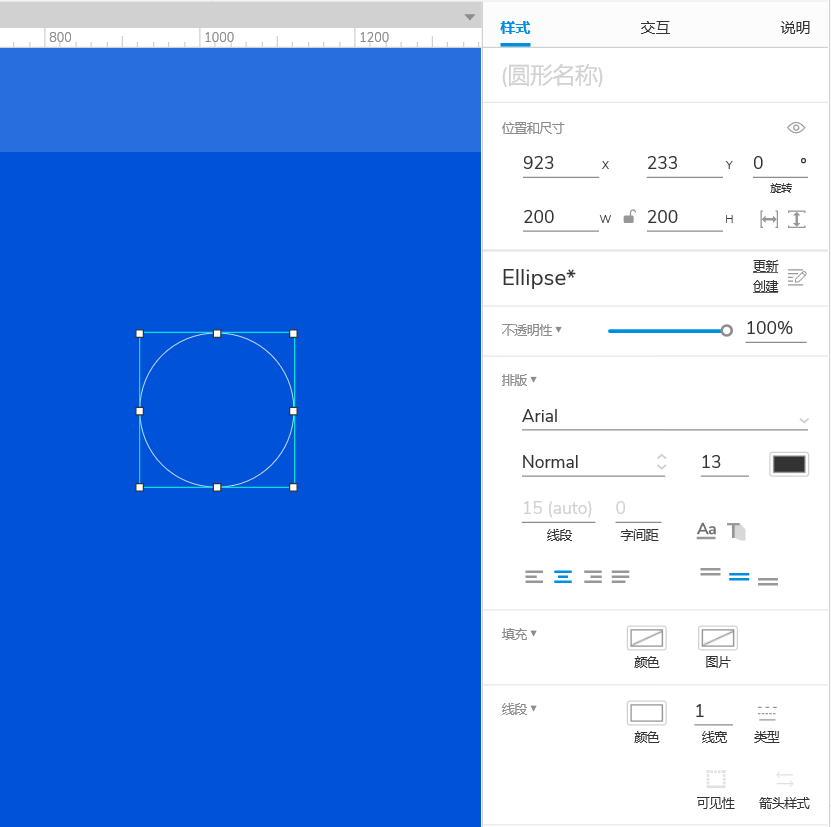Click the character spacing field 字间距
Viewport: 831px width, 827px height.
[x=639, y=508]
